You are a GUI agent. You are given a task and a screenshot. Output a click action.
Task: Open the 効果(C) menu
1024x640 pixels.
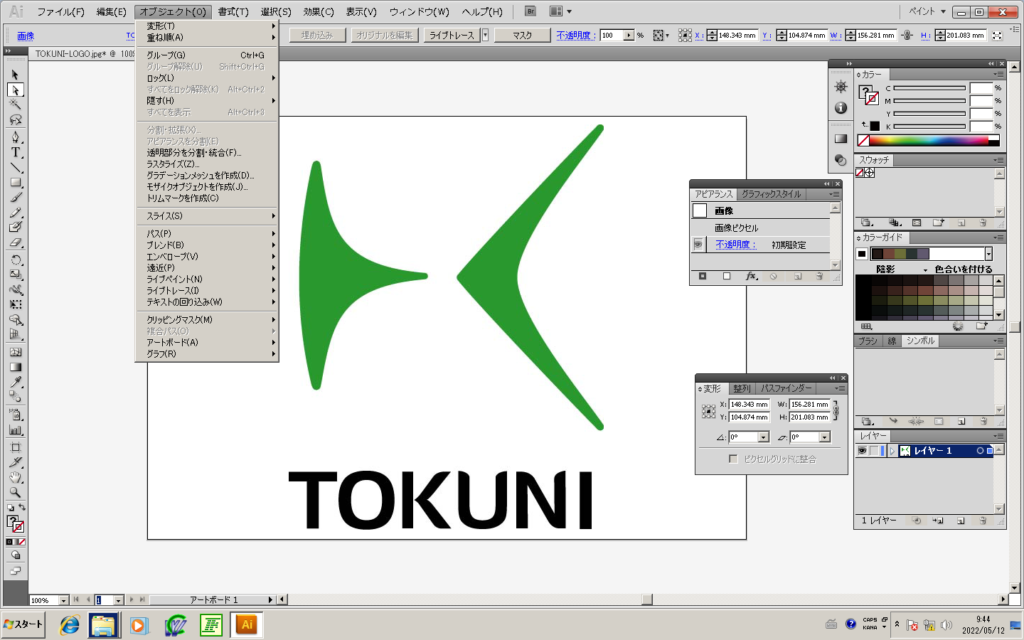318,12
